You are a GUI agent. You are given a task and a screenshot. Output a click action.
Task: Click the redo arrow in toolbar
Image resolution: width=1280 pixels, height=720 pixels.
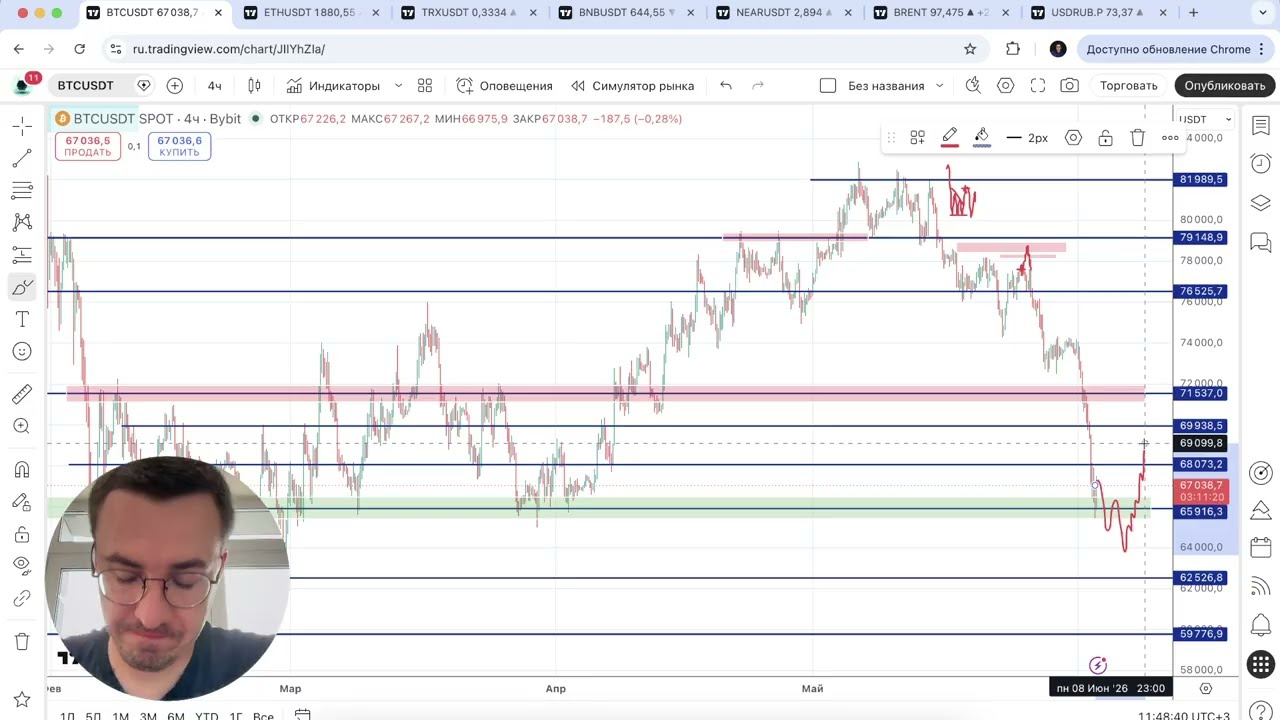click(x=758, y=85)
